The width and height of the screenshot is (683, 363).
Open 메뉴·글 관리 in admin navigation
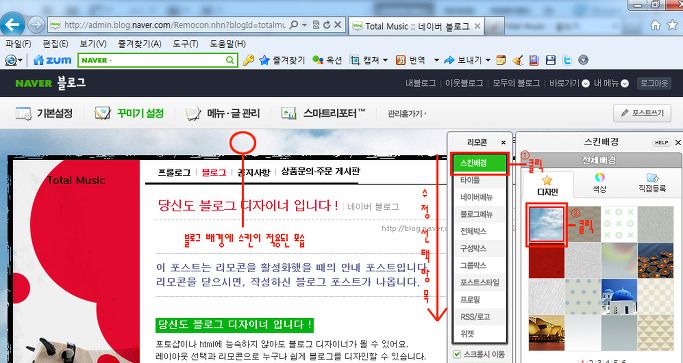click(x=223, y=113)
